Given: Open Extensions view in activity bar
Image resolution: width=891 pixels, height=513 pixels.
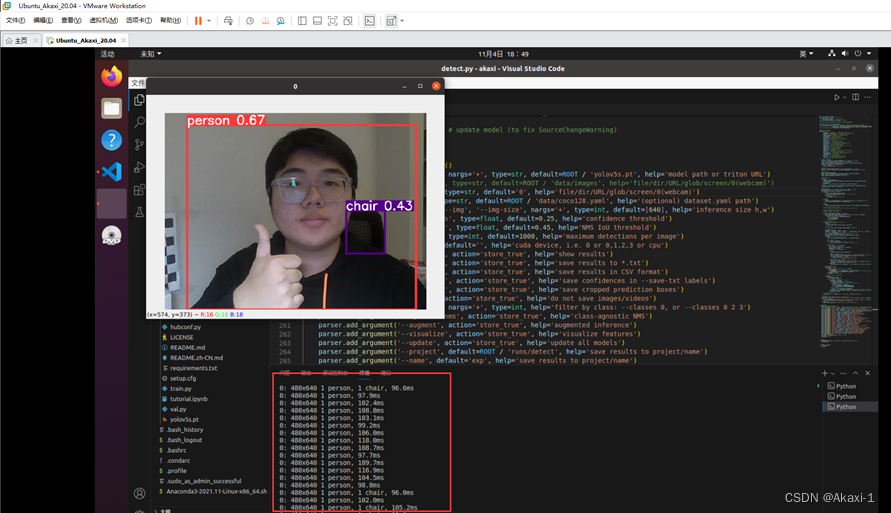Looking at the screenshot, I should pyautogui.click(x=139, y=190).
